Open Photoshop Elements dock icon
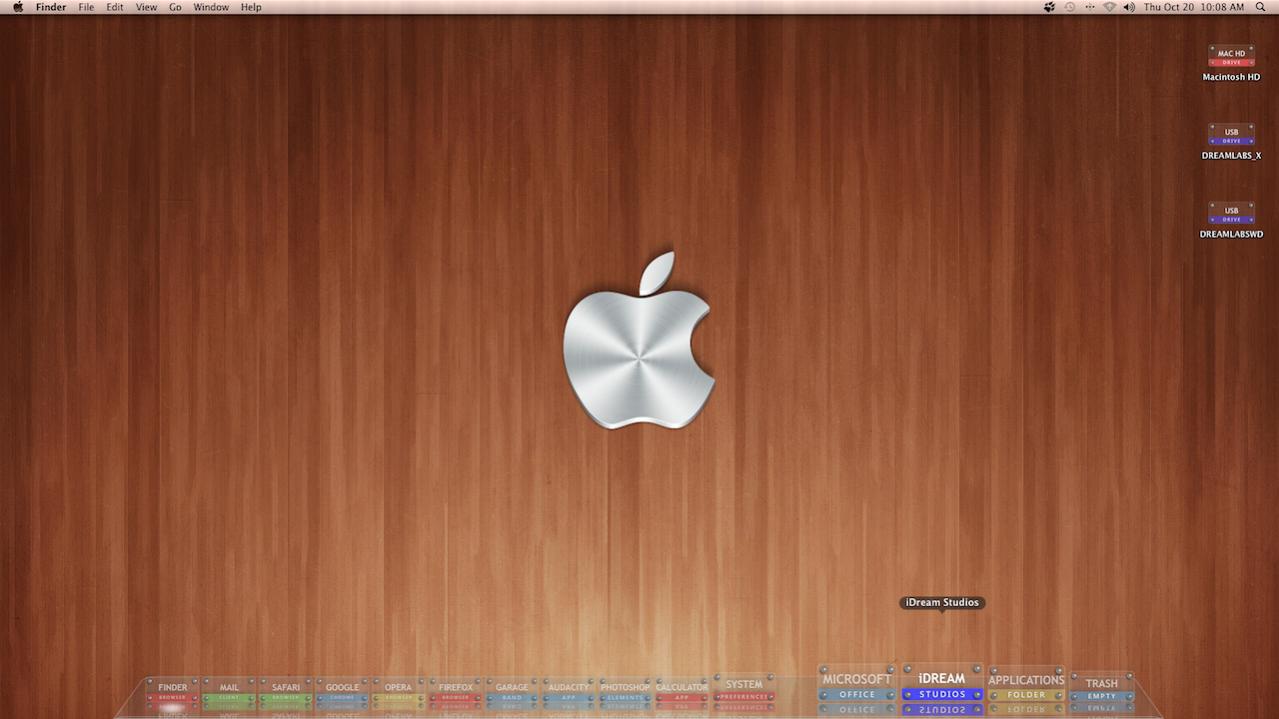Viewport: 1279px width, 719px height. tap(625, 691)
